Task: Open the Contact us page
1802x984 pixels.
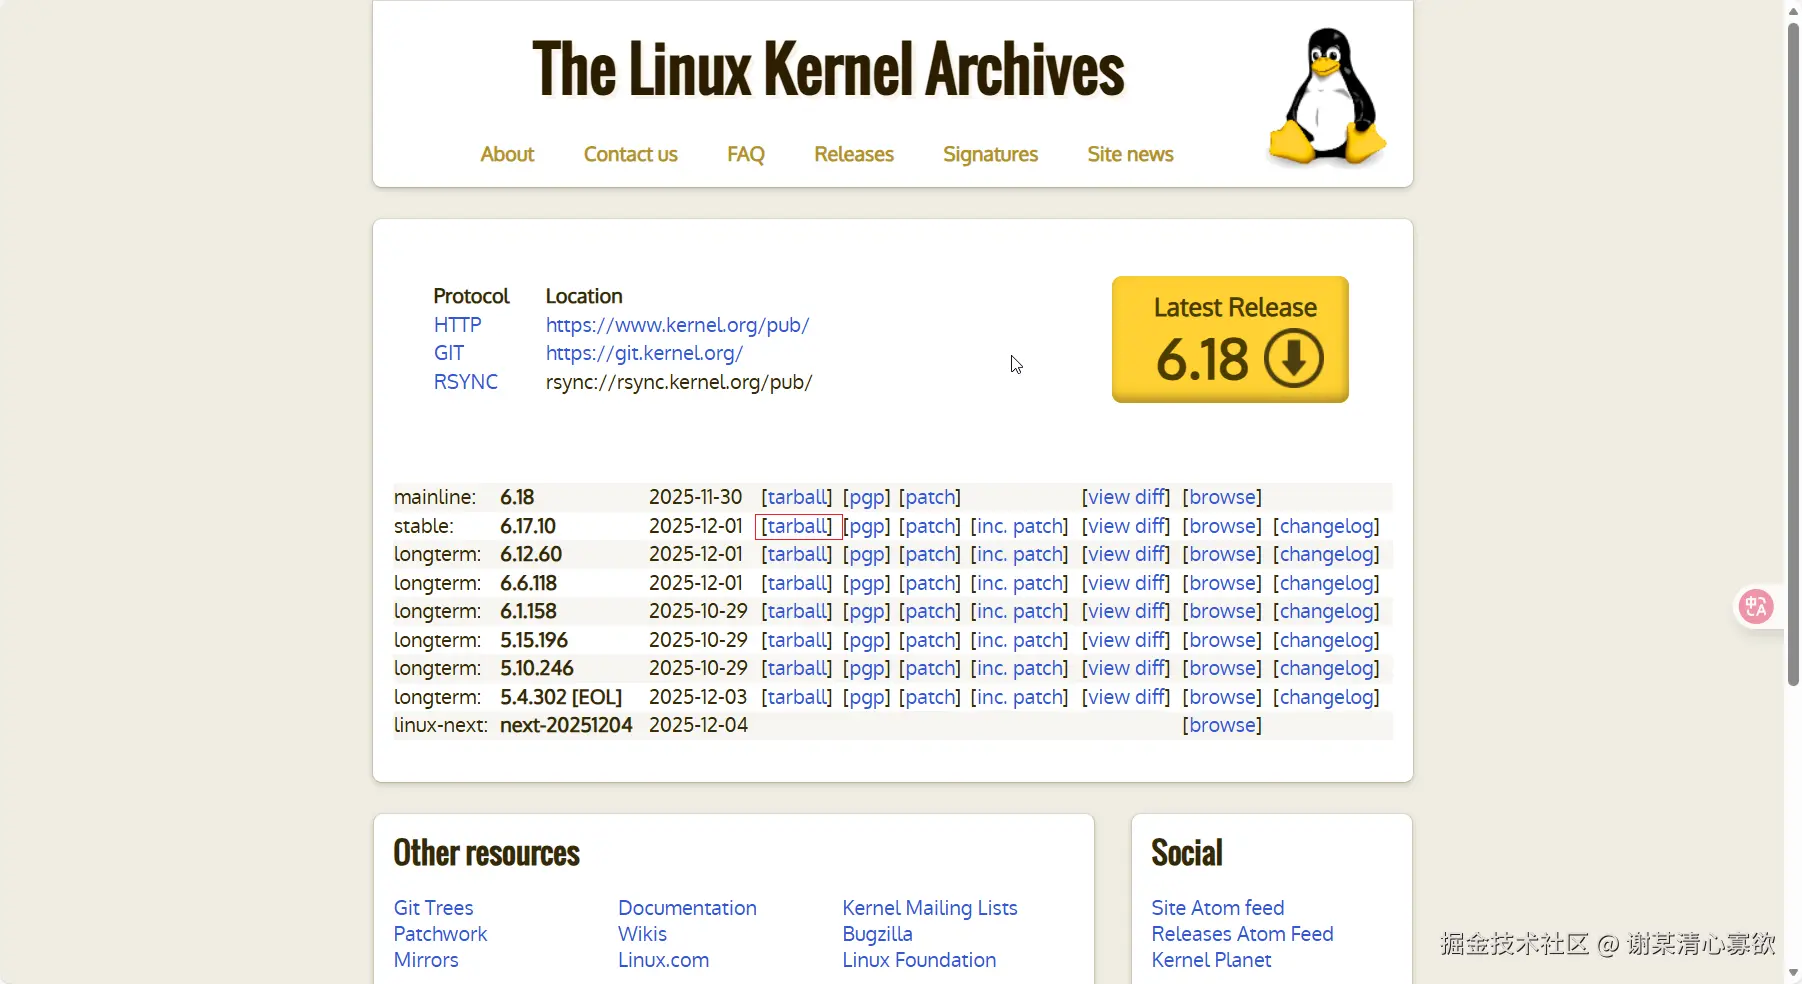Action: pos(631,154)
